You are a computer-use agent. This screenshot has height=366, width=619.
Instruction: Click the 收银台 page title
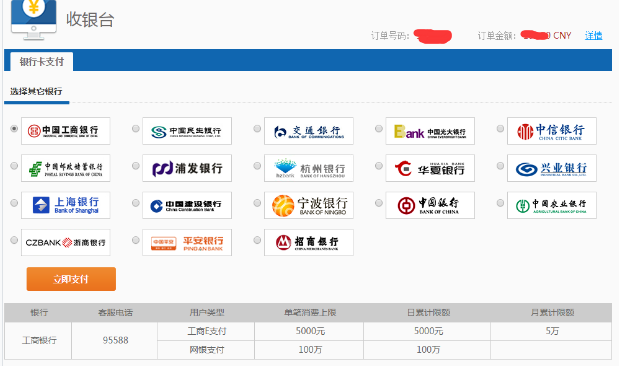90,19
